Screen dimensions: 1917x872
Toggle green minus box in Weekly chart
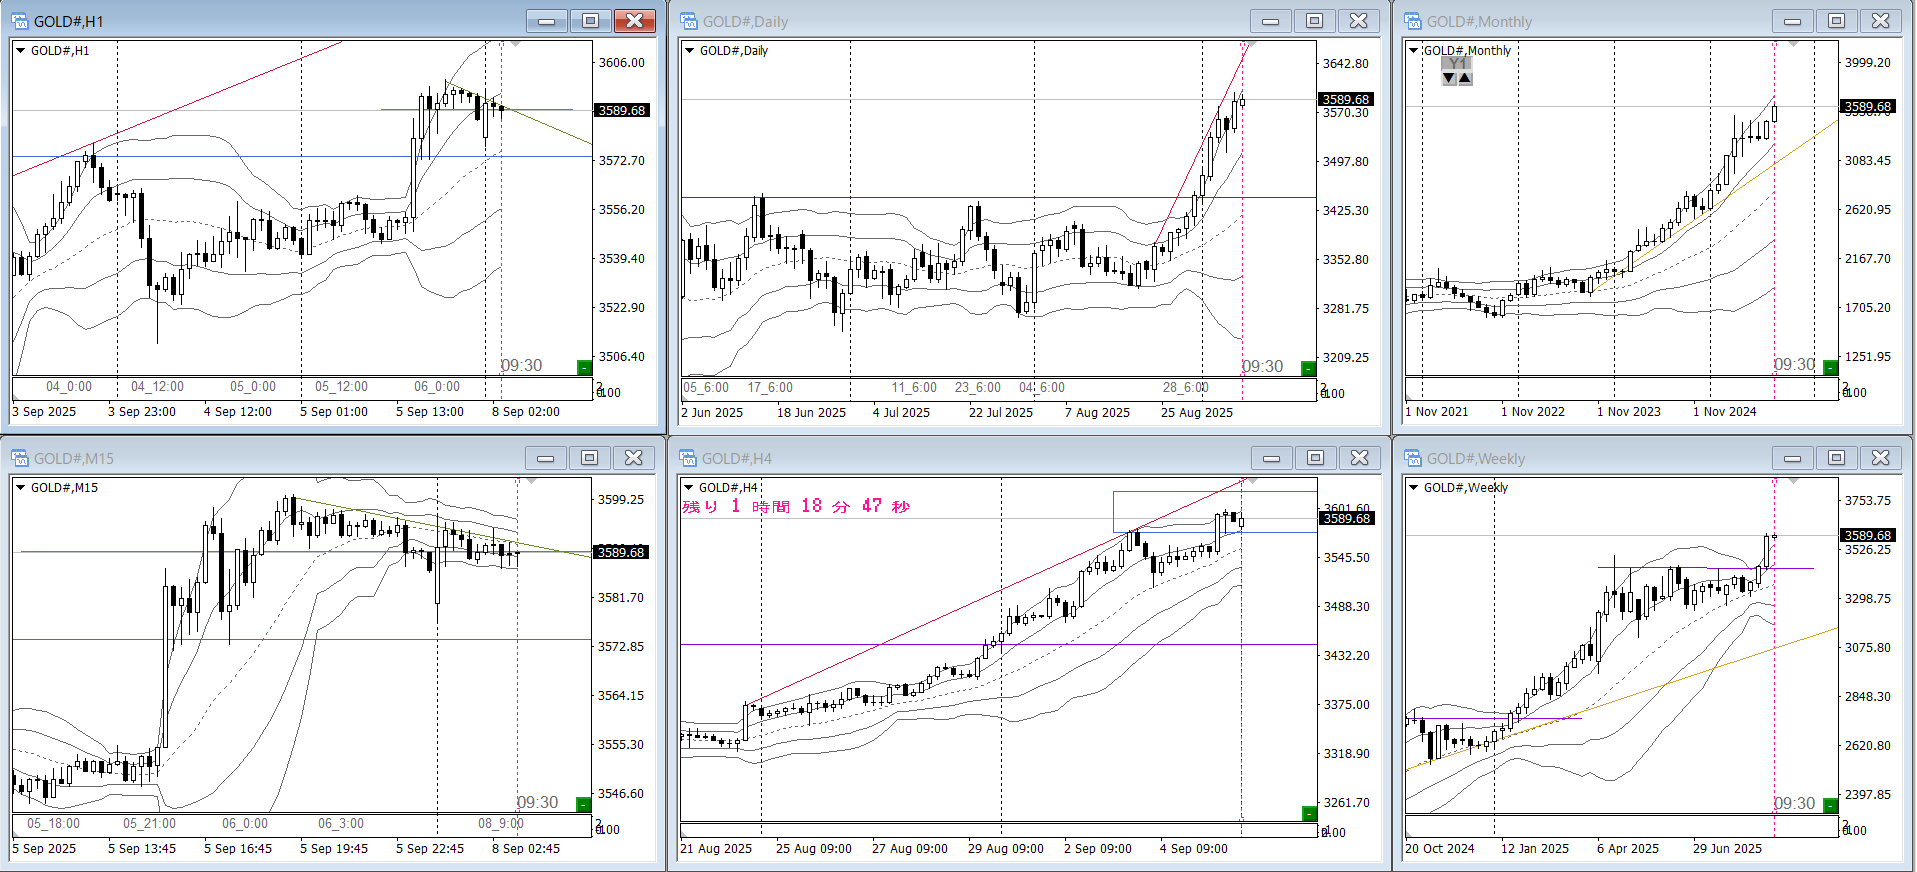1830,805
